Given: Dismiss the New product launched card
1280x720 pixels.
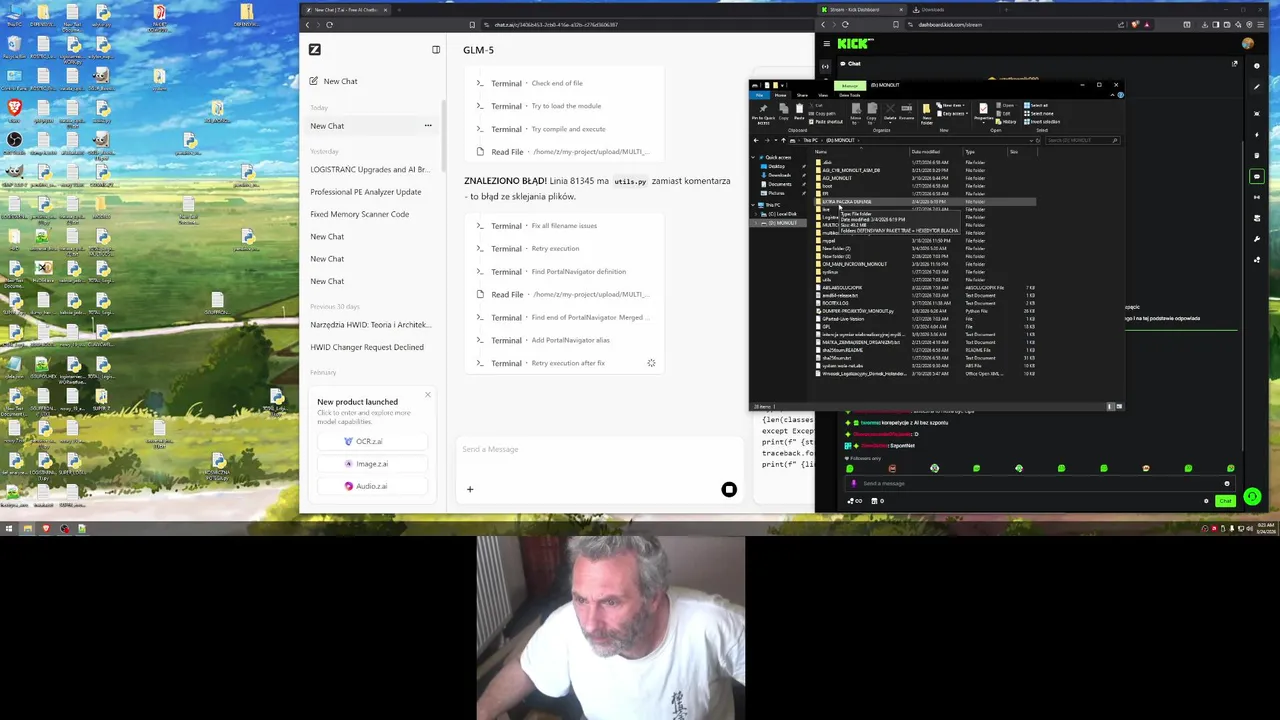Looking at the screenshot, I should [428, 395].
